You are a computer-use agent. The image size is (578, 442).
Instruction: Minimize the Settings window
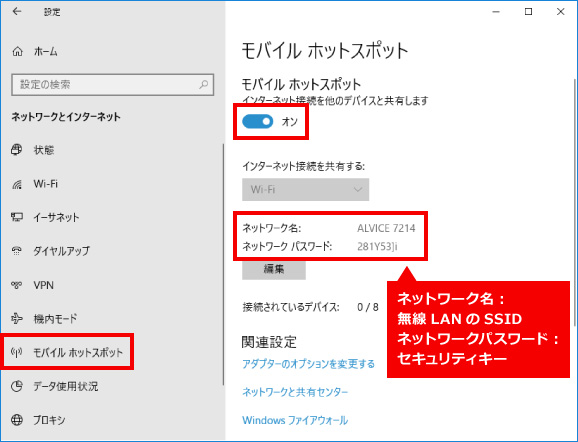point(496,12)
